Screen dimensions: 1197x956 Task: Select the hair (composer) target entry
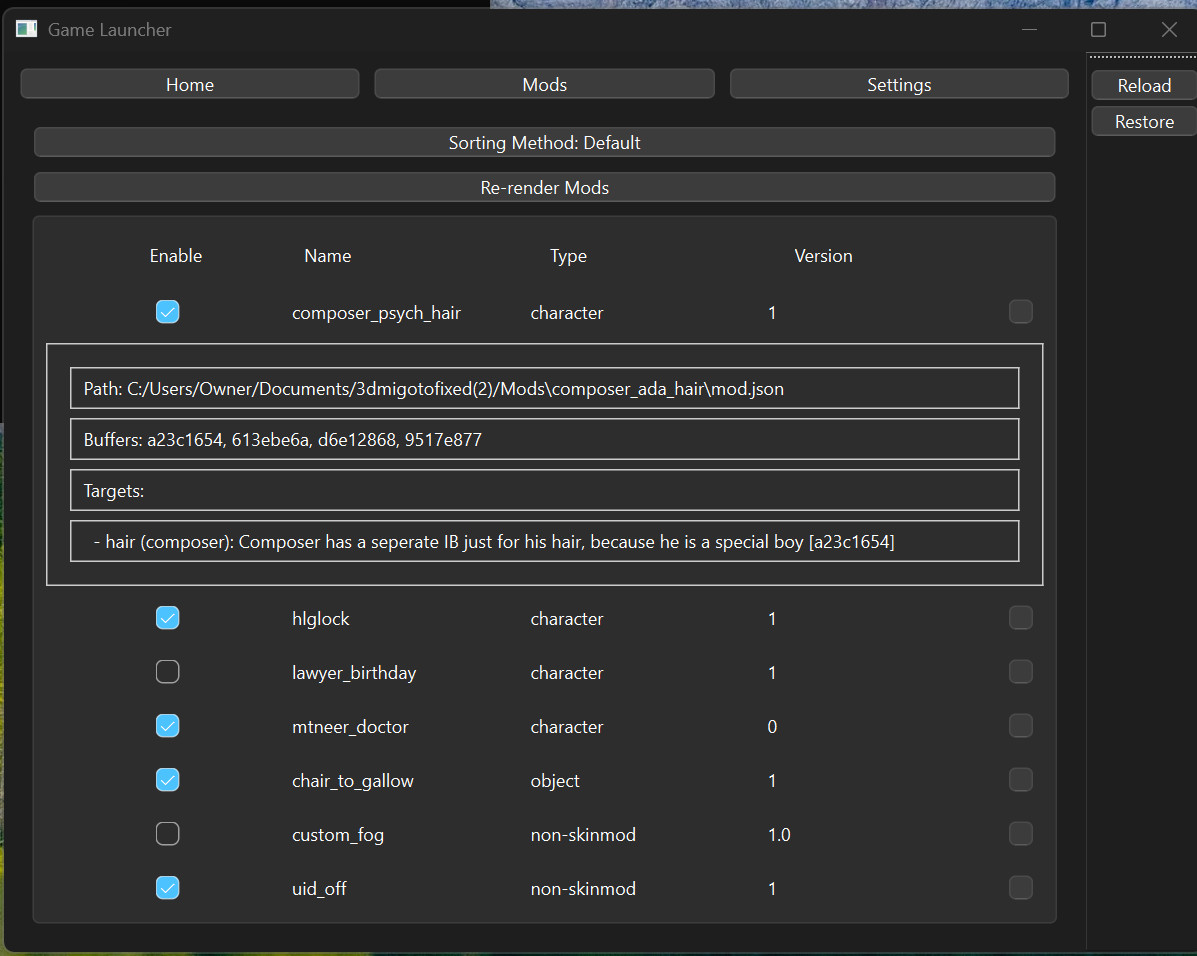coord(544,540)
